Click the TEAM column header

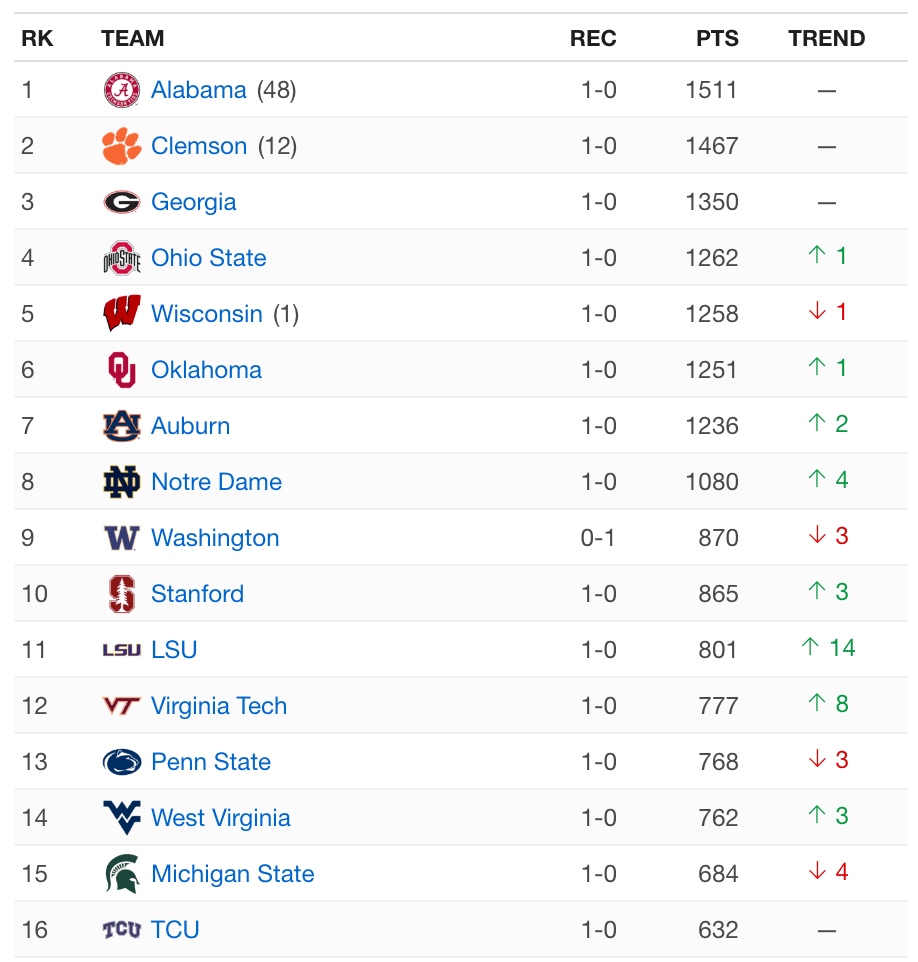point(132,39)
